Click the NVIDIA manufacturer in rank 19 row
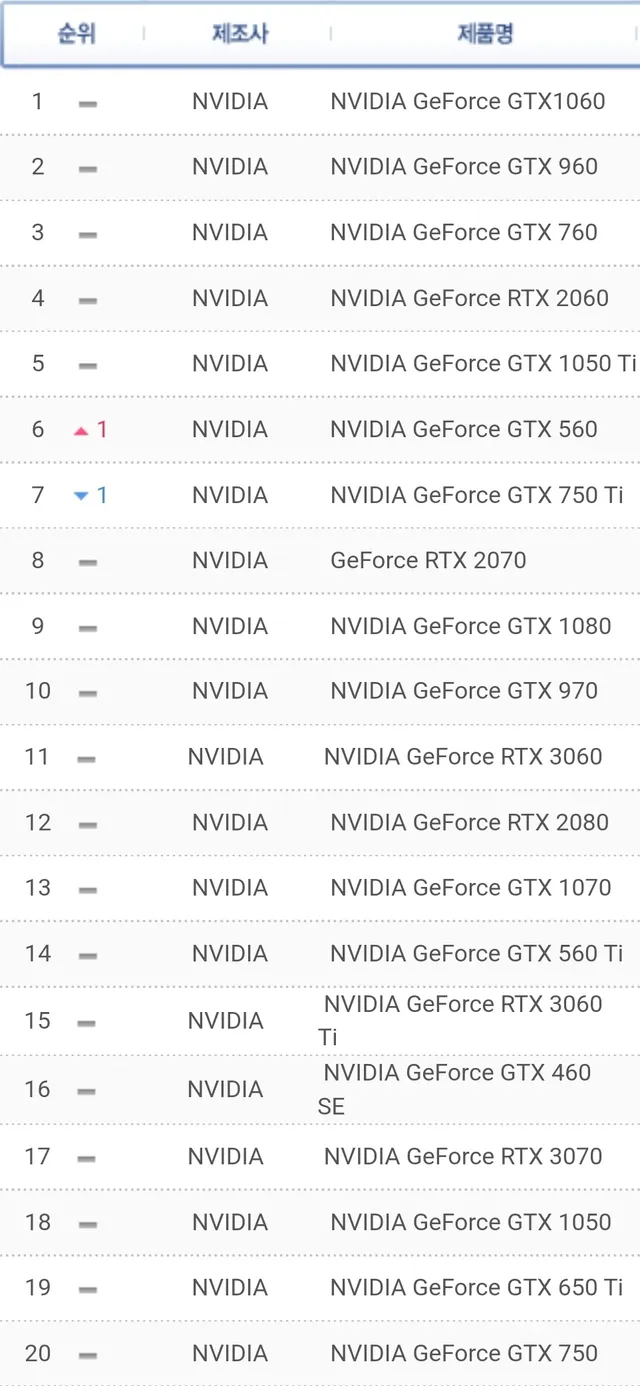This screenshot has height=1386, width=640. tap(230, 1287)
